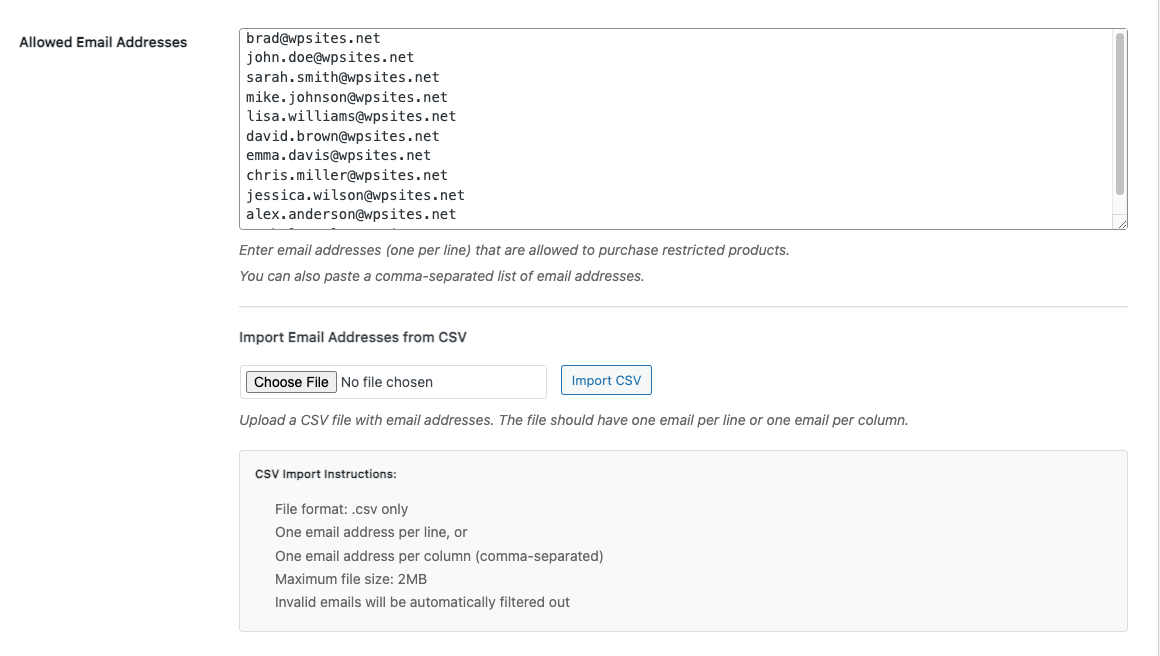Viewport: 1160px width, 656px height.
Task: Click the 'CSV Import Instructions' heading
Action: tap(326, 474)
